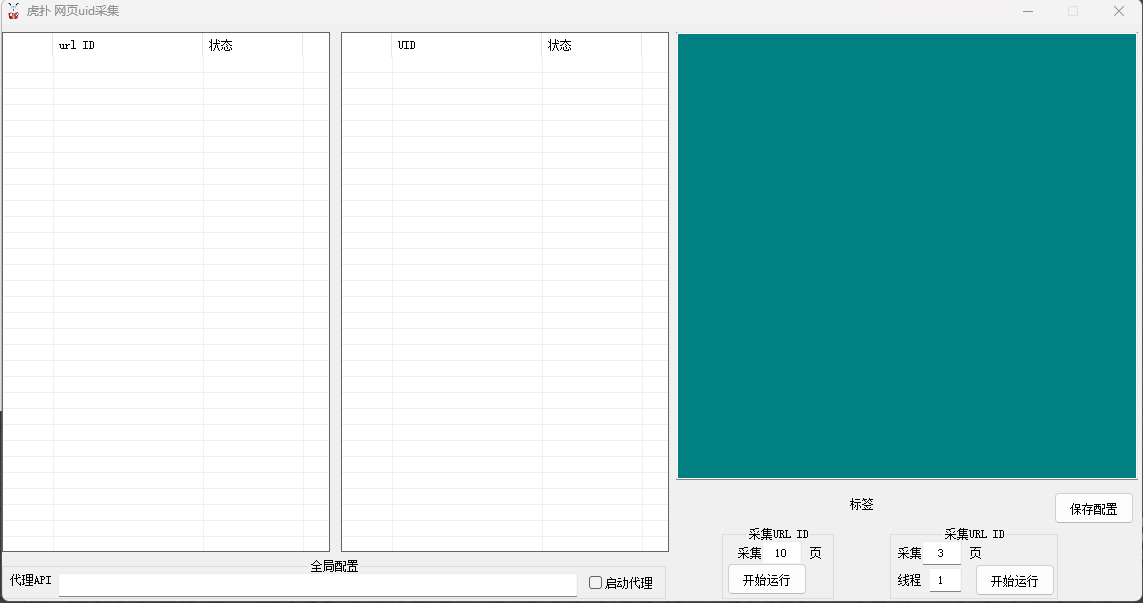
Task: Select first empty row under UID column
Action: [466, 65]
